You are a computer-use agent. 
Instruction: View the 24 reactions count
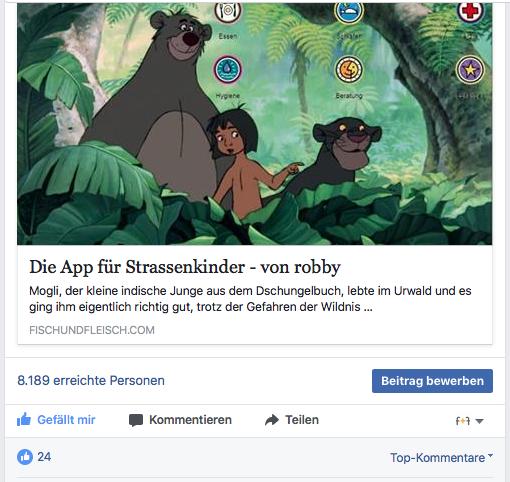point(44,457)
